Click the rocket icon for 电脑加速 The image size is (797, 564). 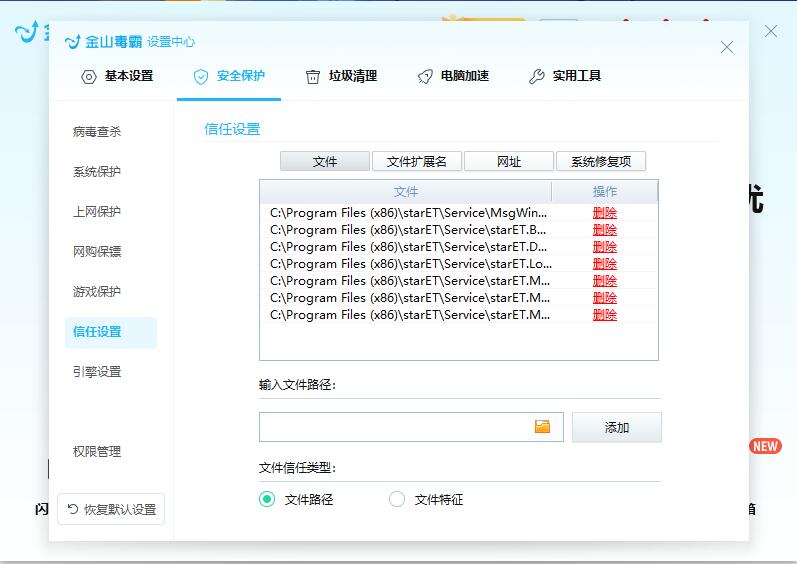coord(425,77)
